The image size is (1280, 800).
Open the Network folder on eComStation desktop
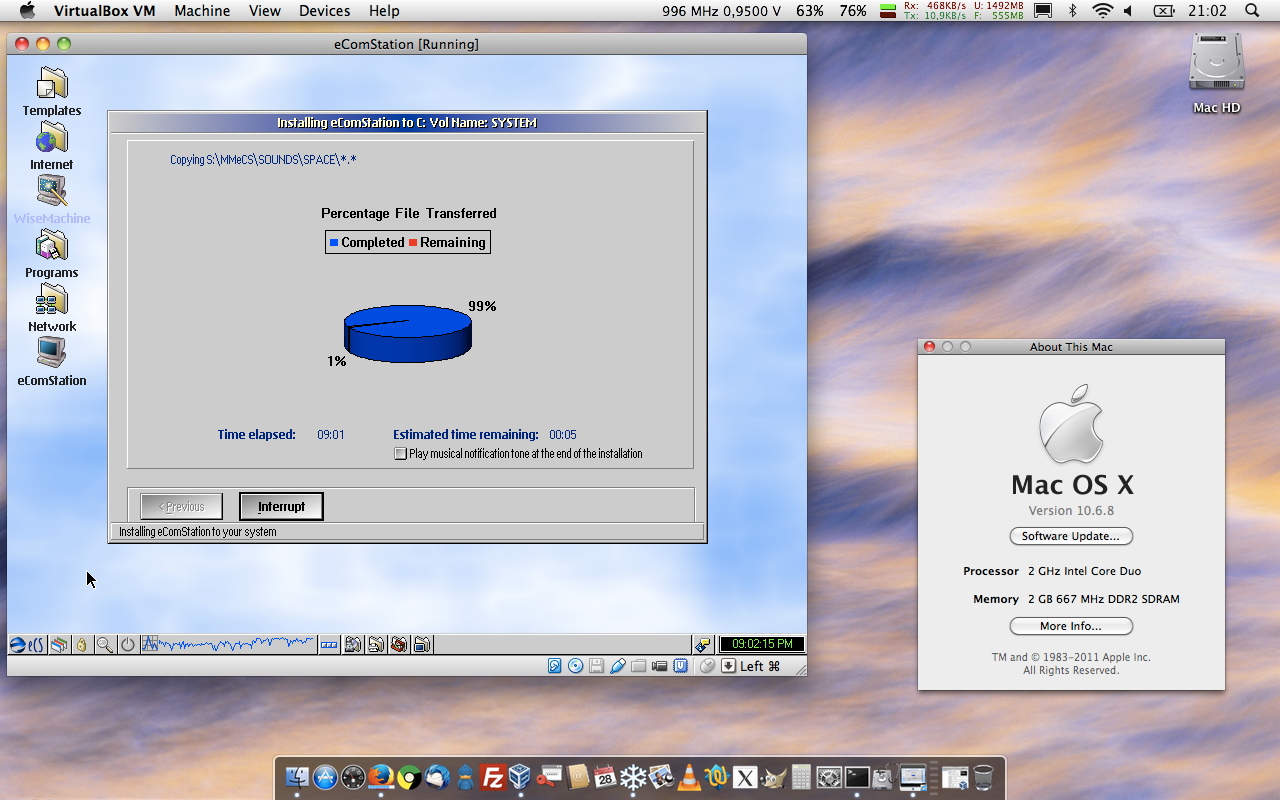[x=52, y=301]
